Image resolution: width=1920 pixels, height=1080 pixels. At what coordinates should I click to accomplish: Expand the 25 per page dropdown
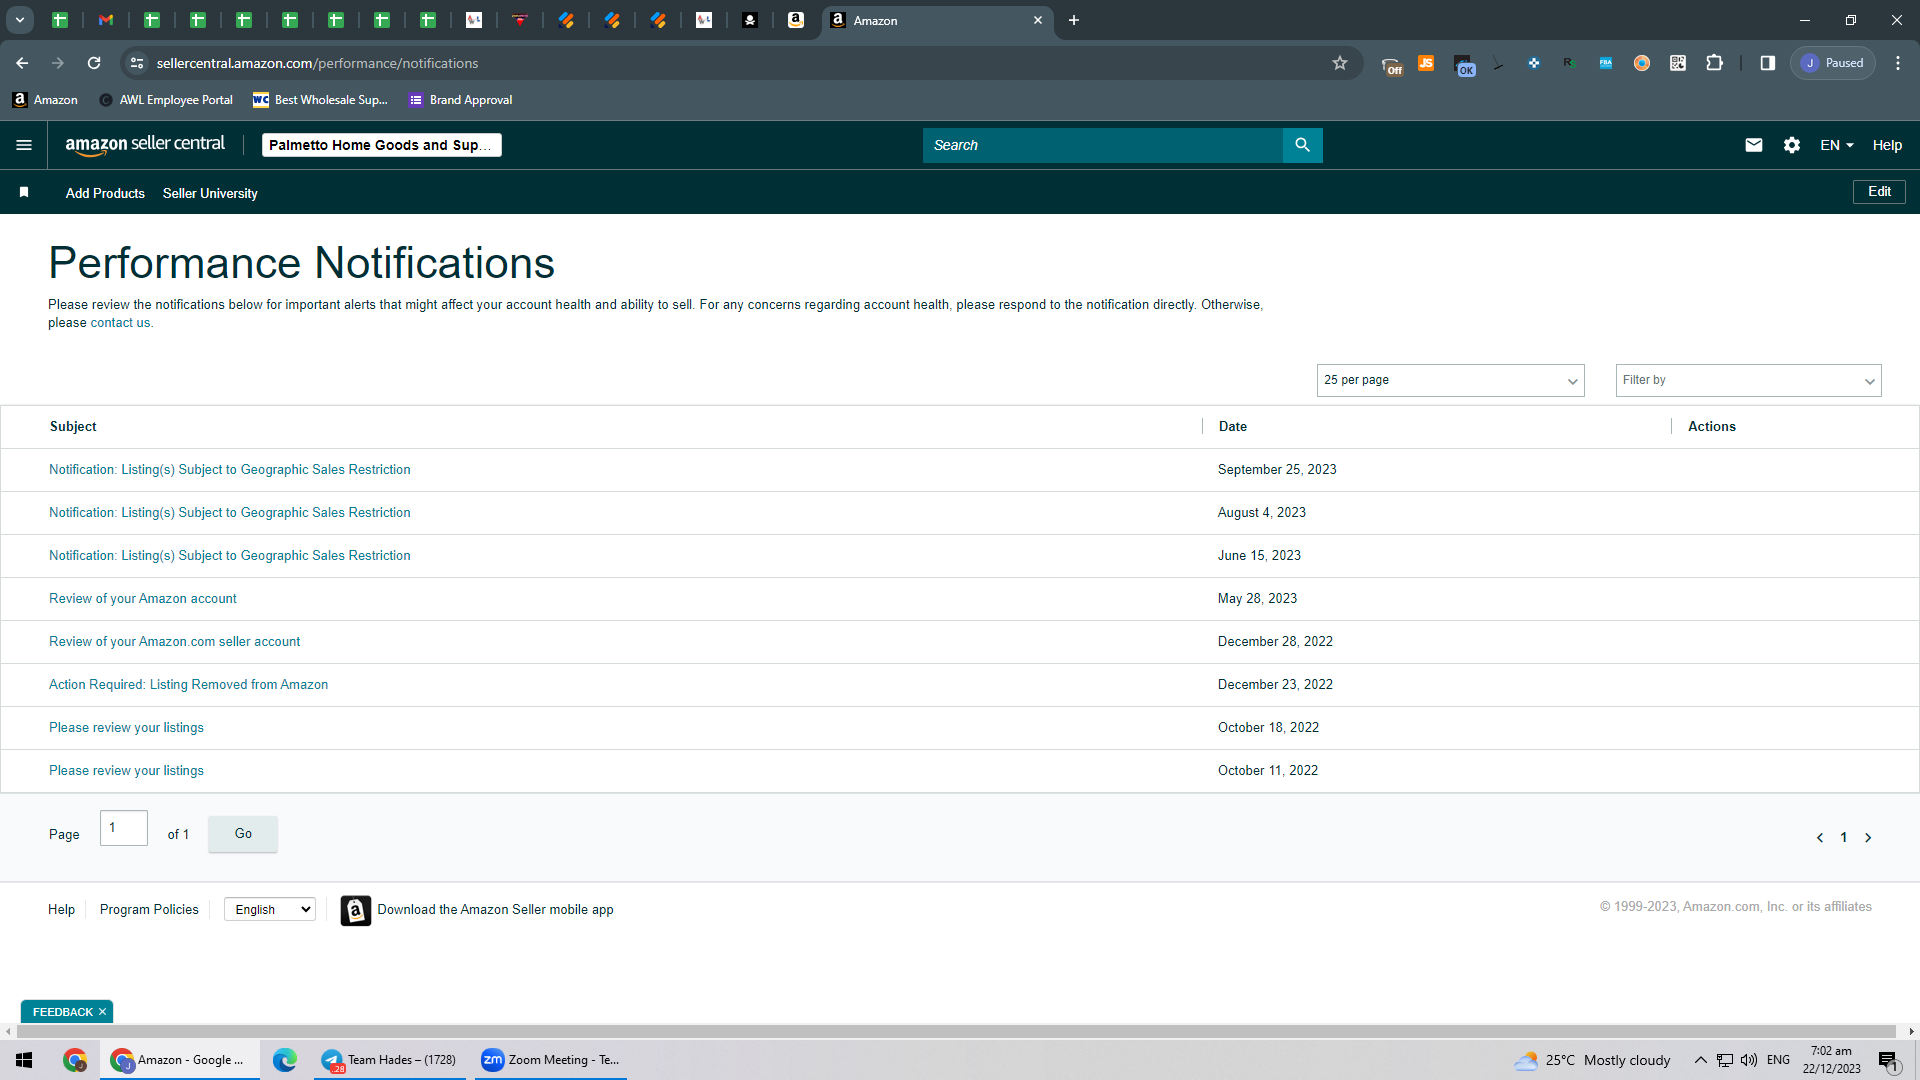coord(1450,380)
